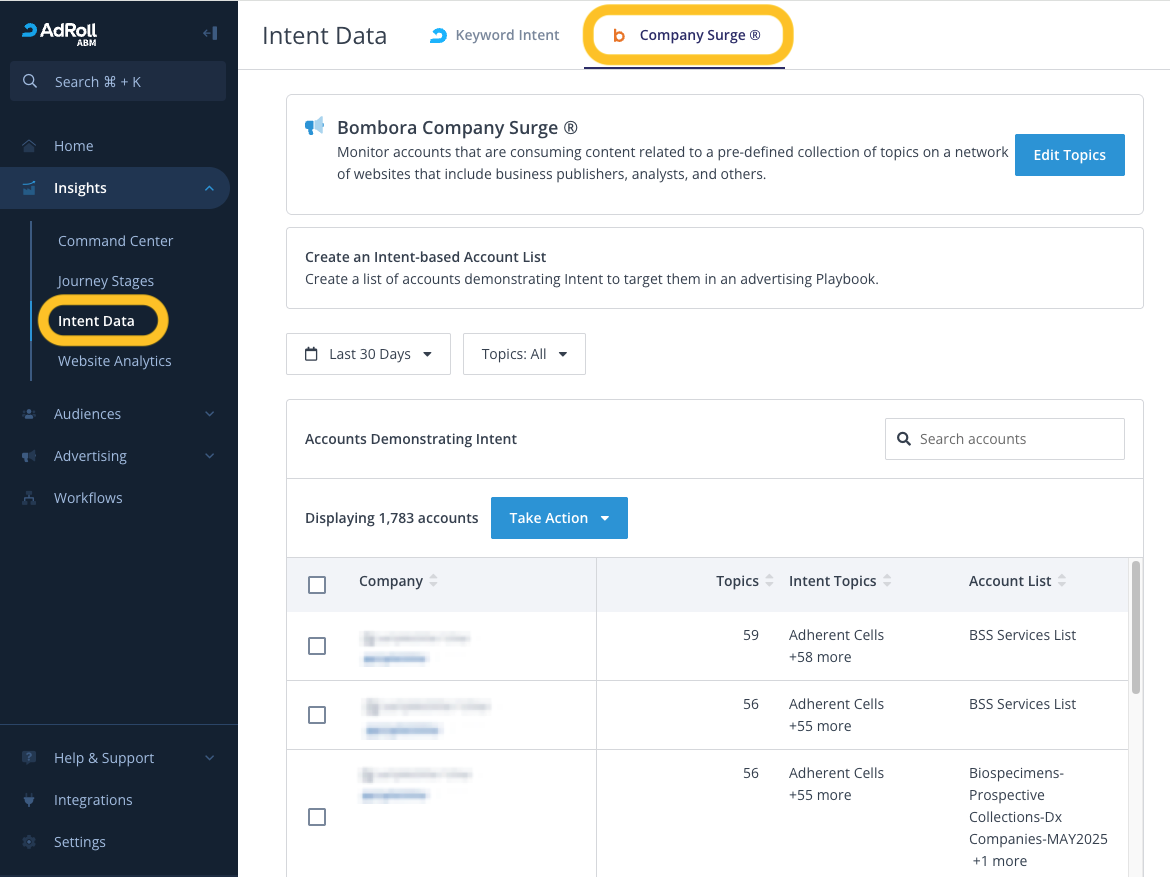Image resolution: width=1170 pixels, height=877 pixels.
Task: Open the Last 30 Days dropdown
Action: (368, 354)
